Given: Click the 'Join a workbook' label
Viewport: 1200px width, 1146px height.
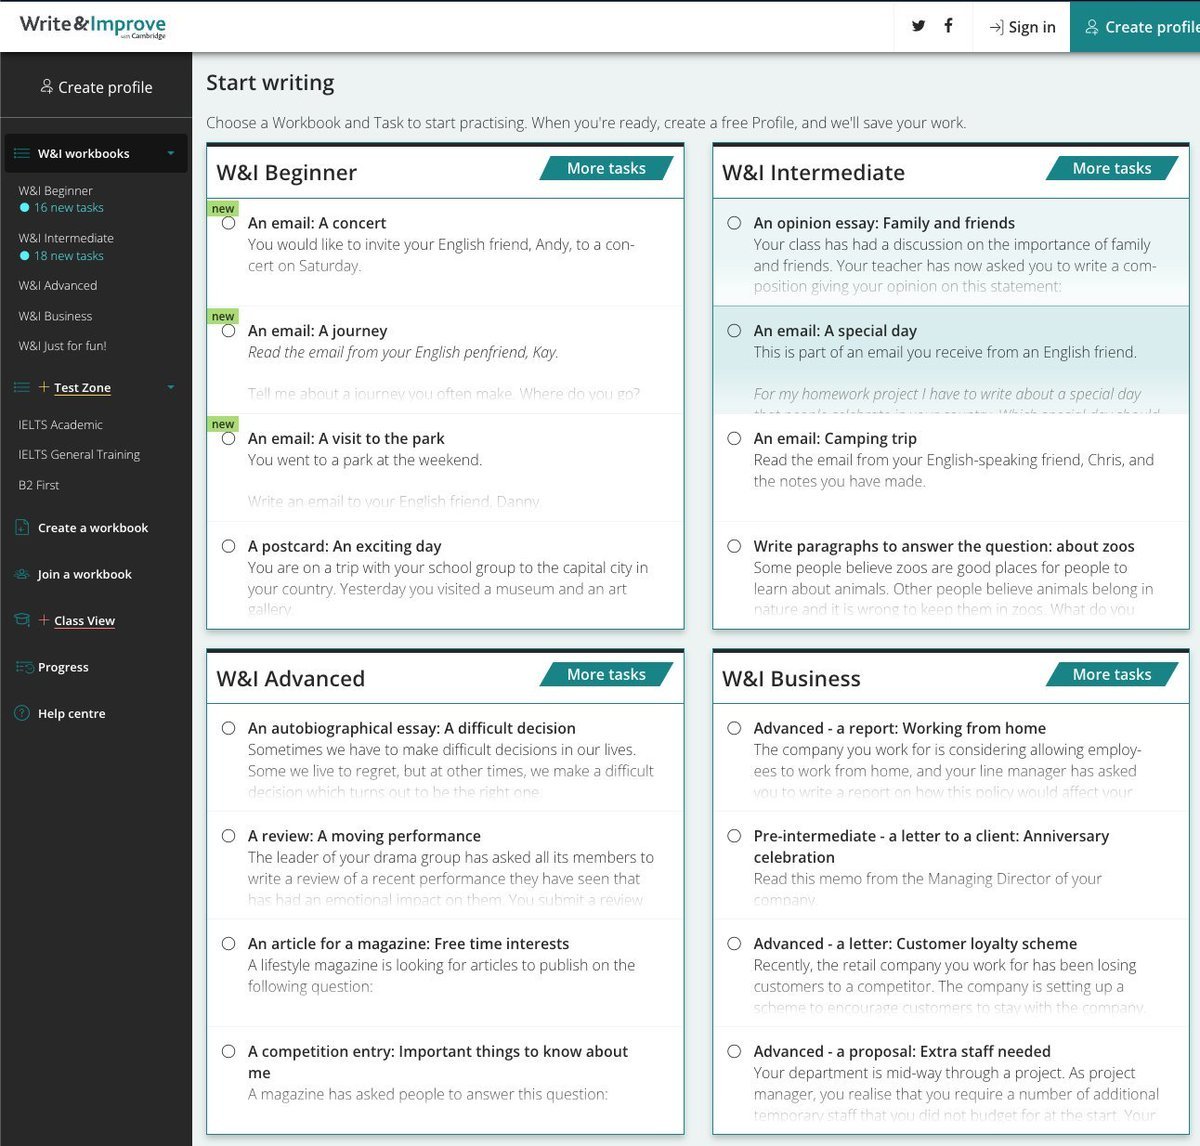Looking at the screenshot, I should [x=84, y=574].
